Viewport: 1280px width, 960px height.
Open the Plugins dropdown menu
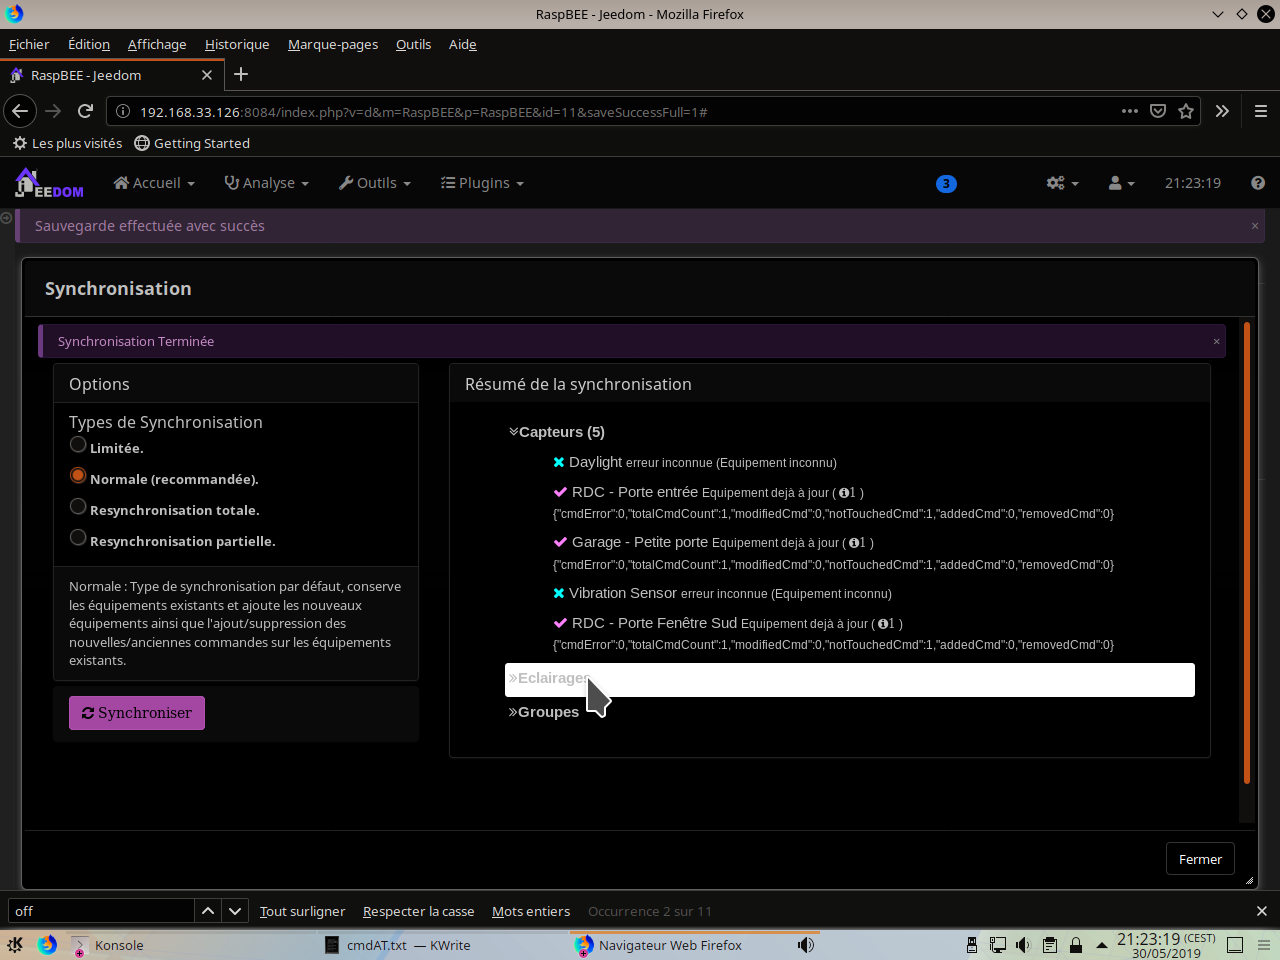[x=482, y=183]
